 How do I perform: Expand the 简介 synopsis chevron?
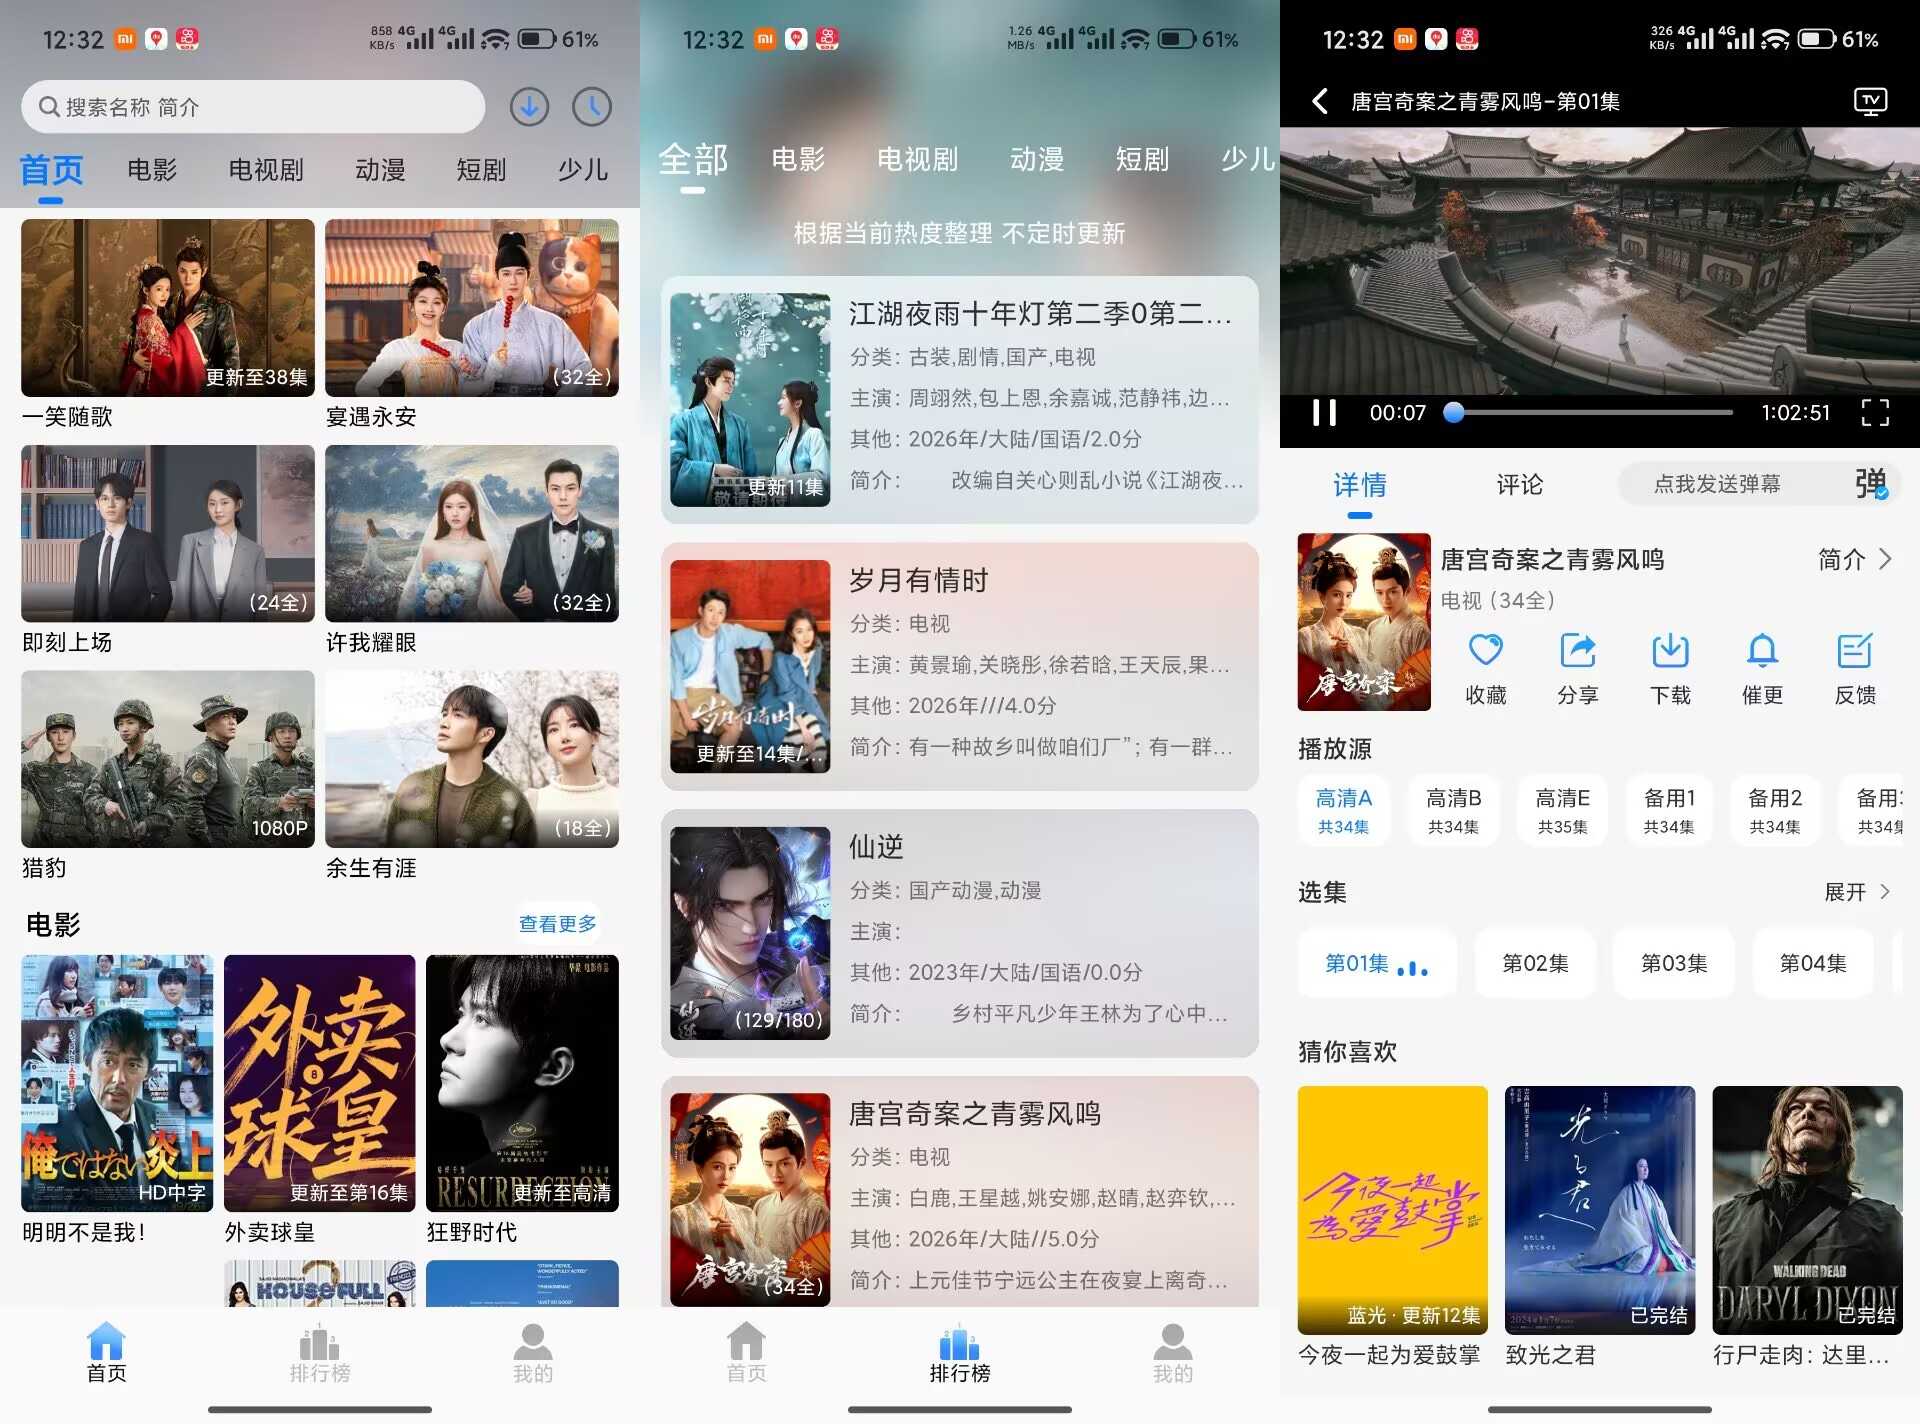pyautogui.click(x=1884, y=559)
